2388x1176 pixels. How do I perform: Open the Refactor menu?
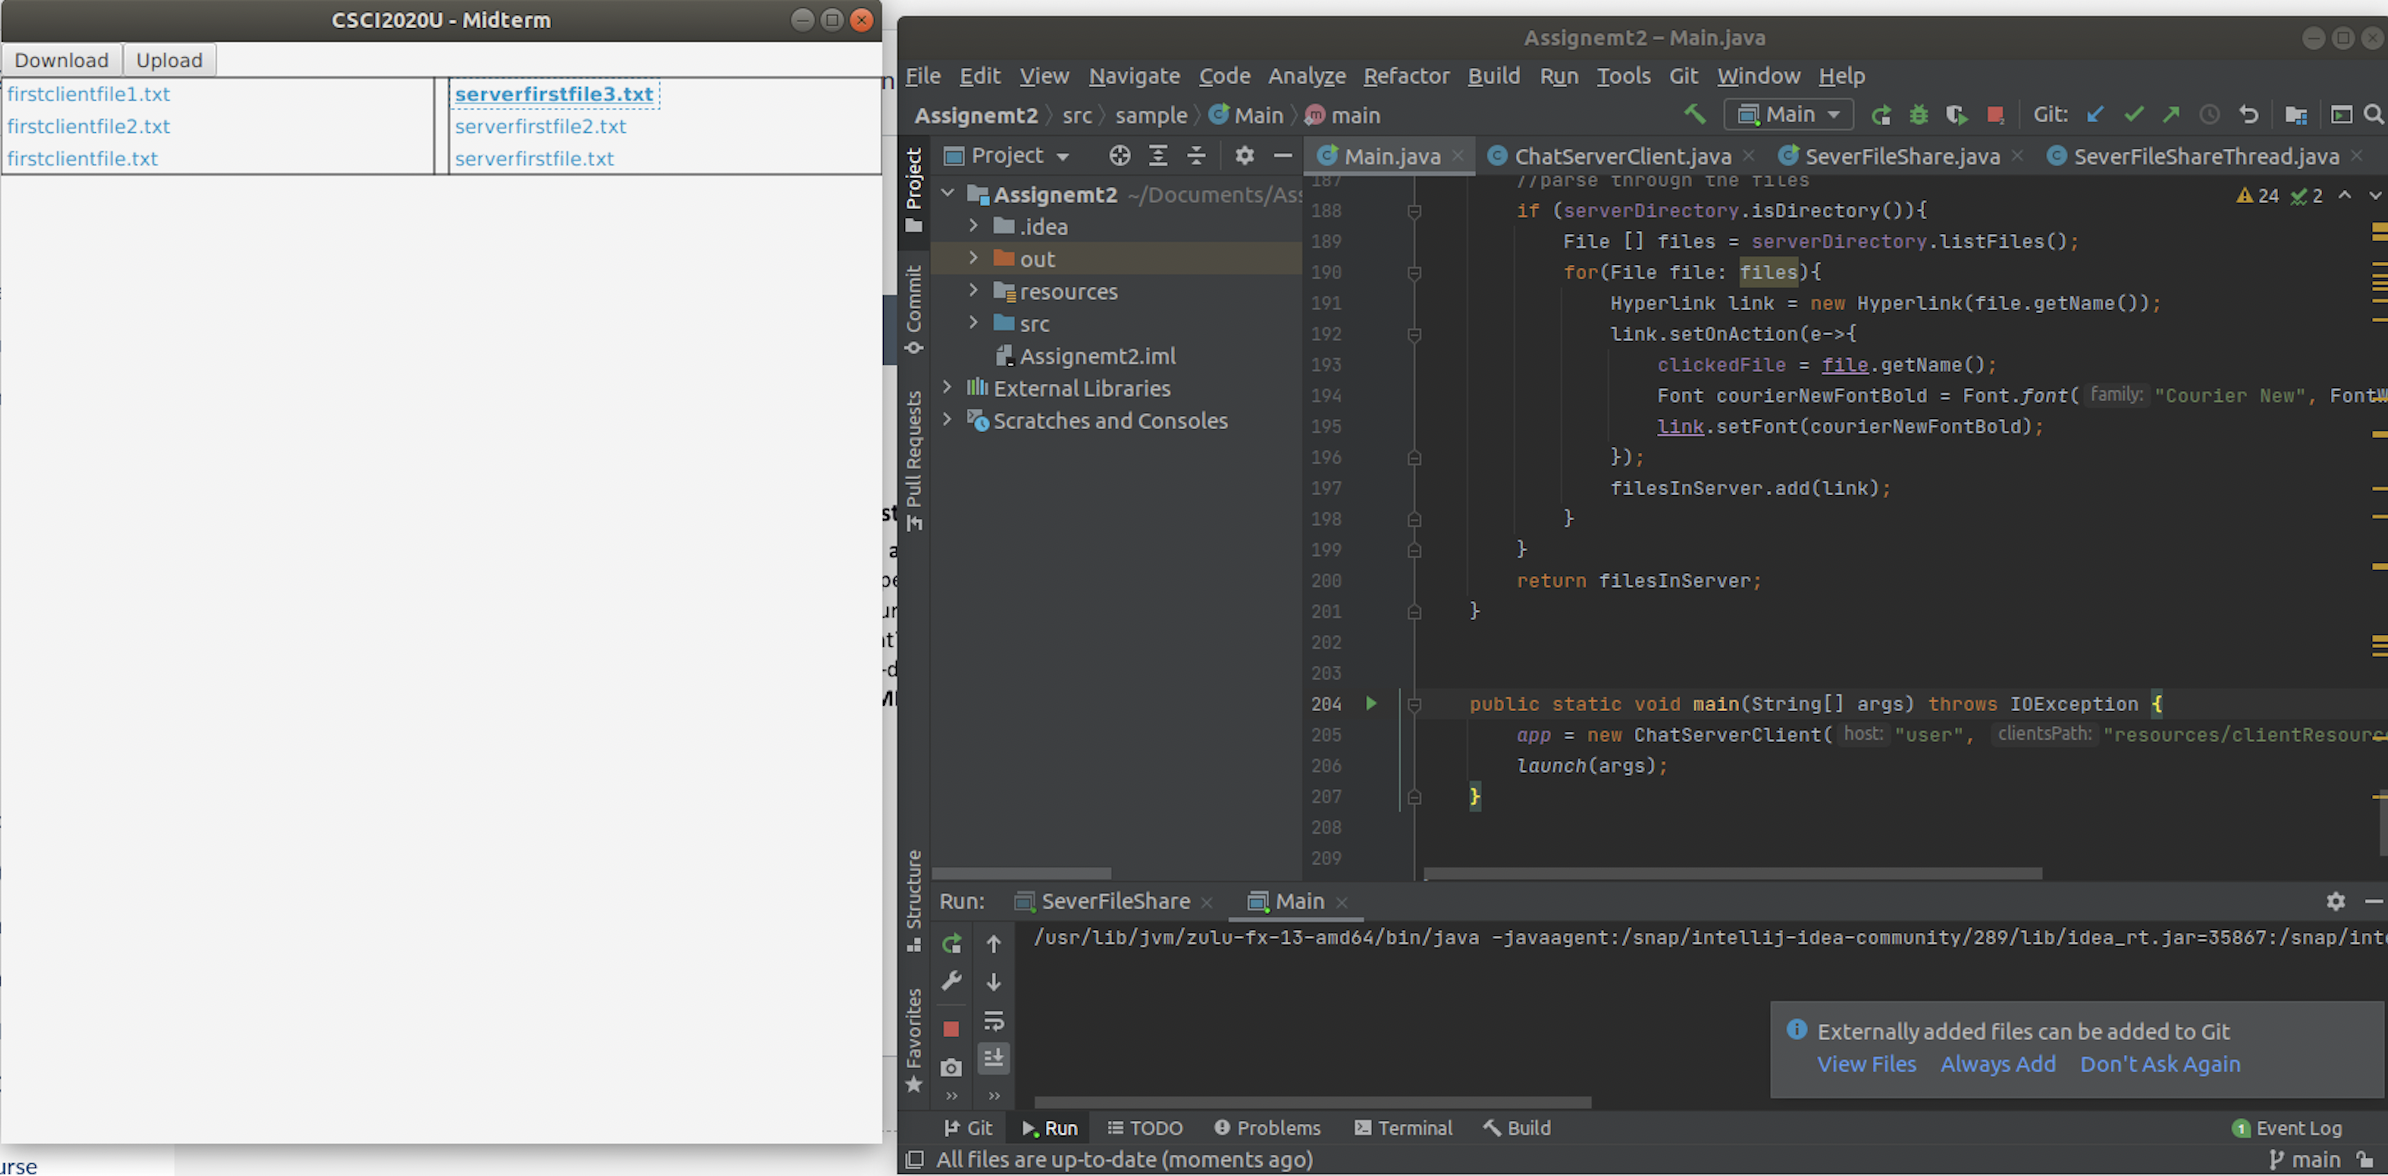[1405, 76]
